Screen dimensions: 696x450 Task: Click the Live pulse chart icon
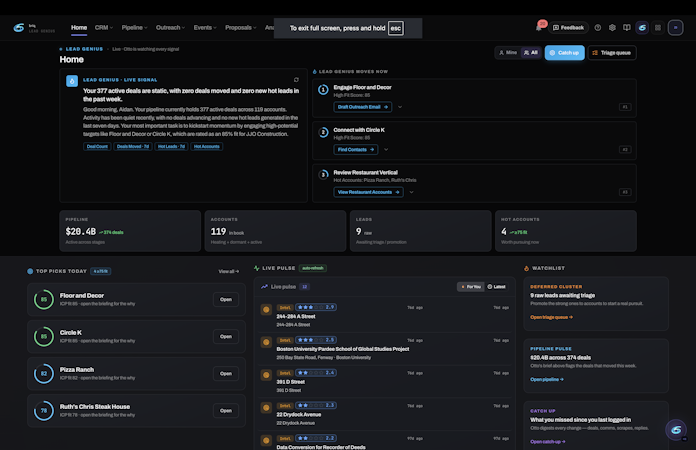264,287
